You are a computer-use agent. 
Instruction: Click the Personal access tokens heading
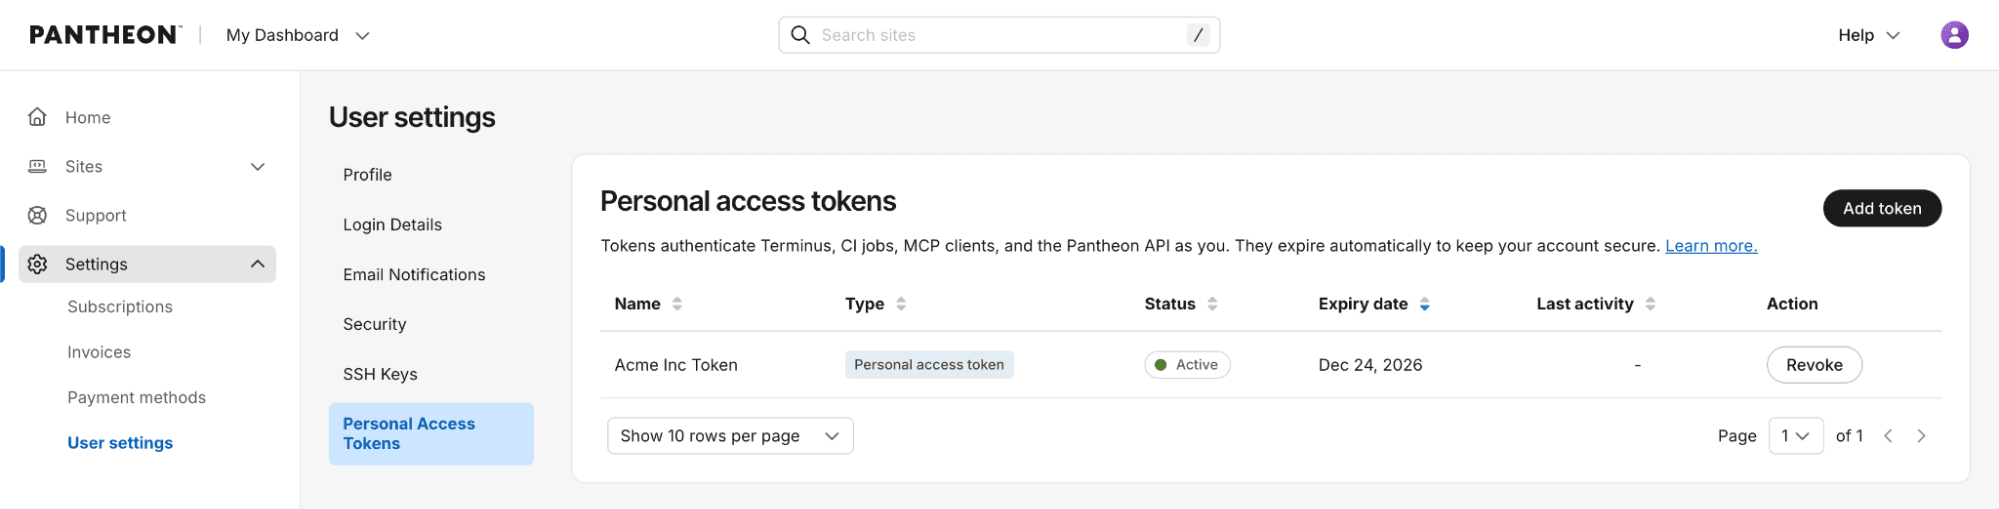tap(748, 201)
